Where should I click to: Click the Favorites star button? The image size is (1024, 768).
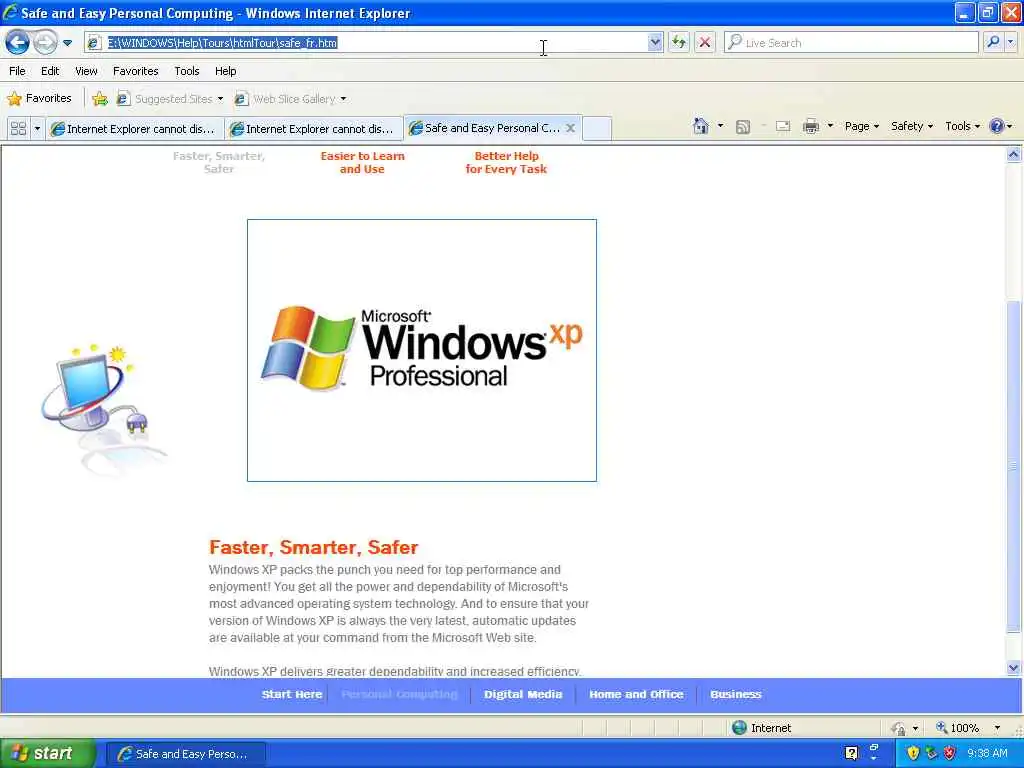coord(39,99)
